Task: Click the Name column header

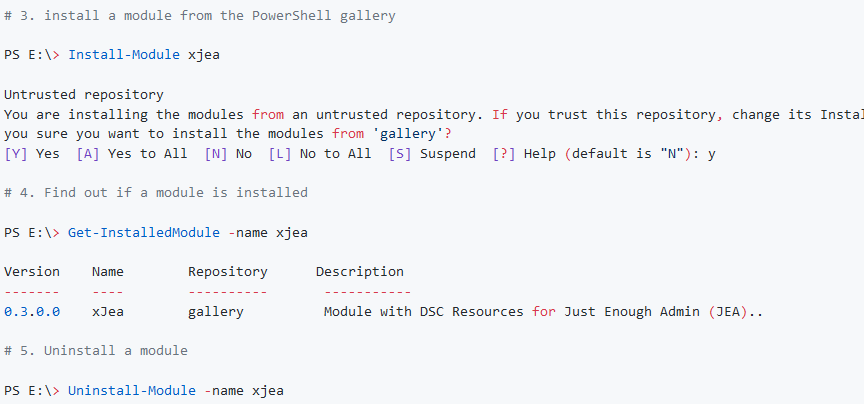Action: [x=108, y=272]
